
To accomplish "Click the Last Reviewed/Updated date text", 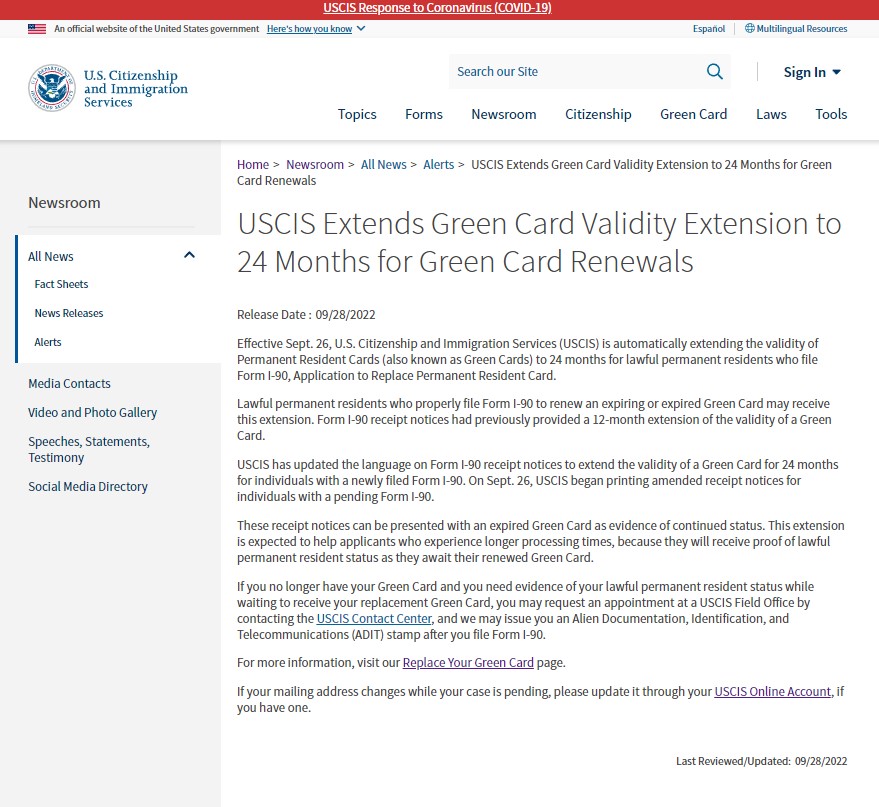I will 761,761.
